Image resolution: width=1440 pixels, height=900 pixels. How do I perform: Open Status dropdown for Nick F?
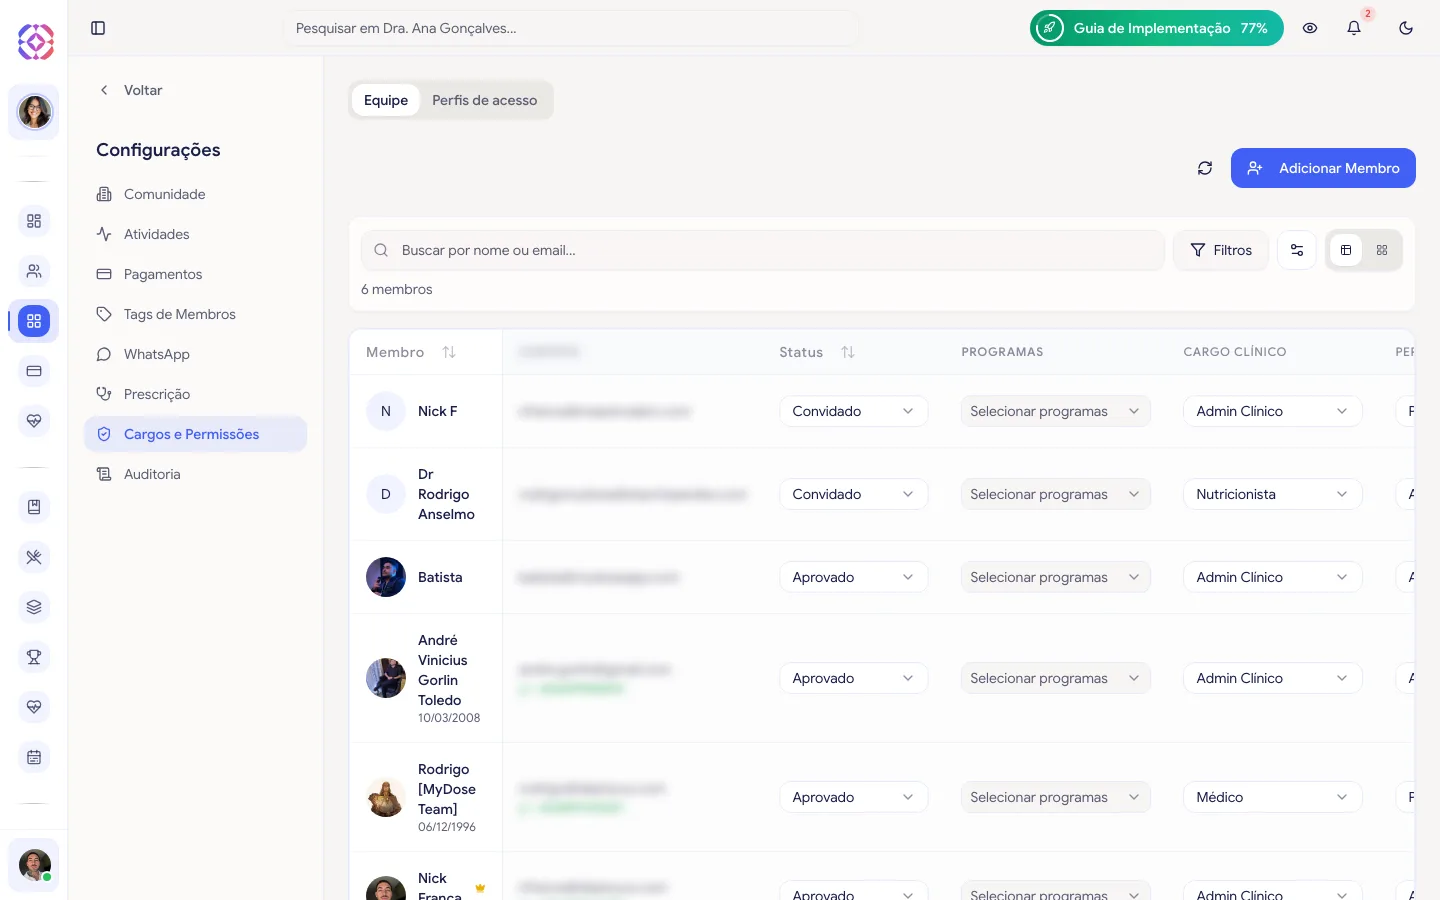point(853,411)
